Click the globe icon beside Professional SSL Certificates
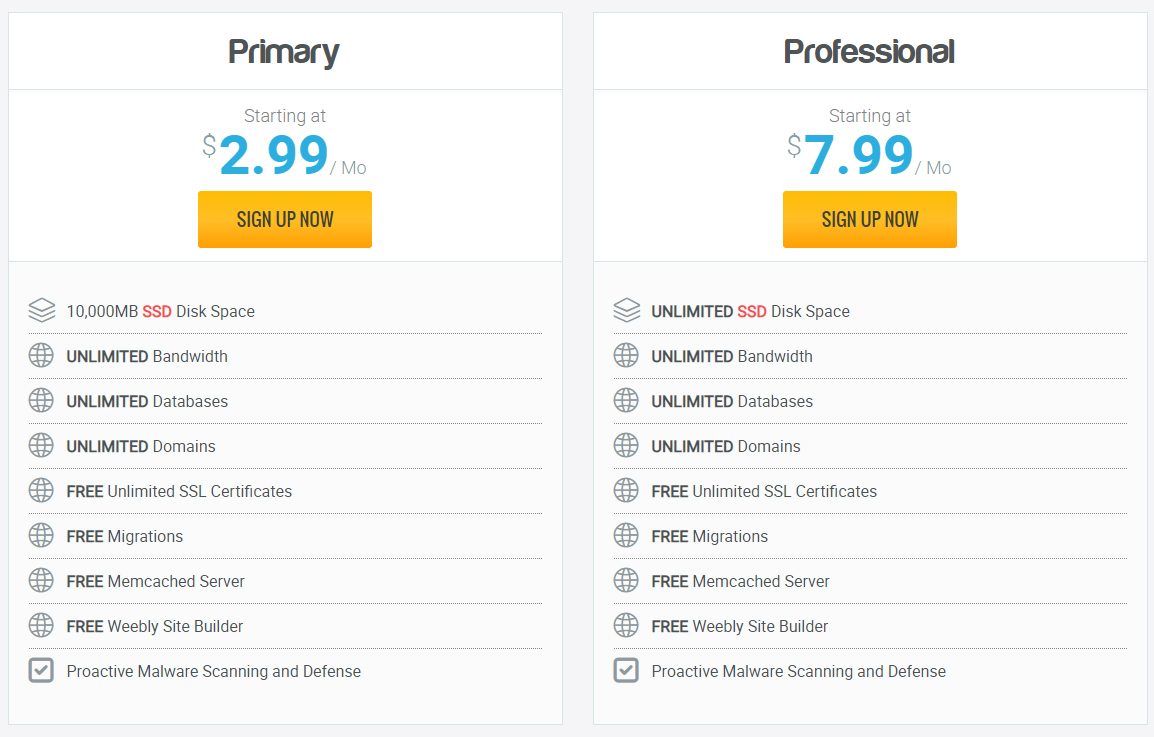The height and width of the screenshot is (737, 1154). (x=626, y=491)
